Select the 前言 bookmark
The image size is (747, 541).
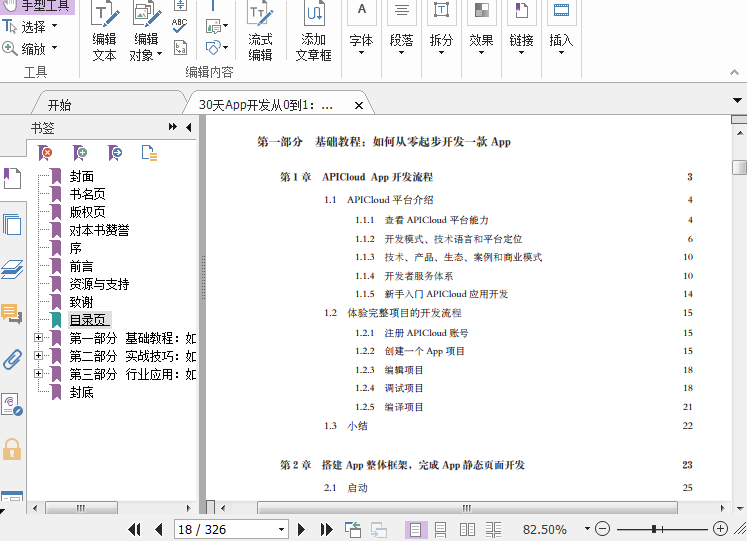81,266
